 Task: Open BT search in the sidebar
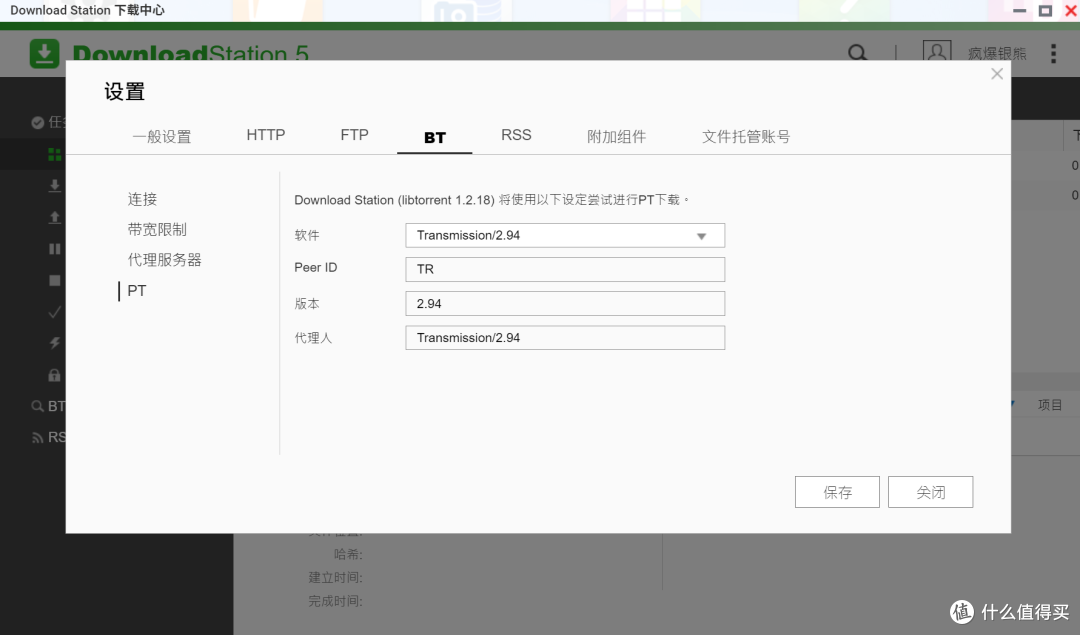[48, 406]
